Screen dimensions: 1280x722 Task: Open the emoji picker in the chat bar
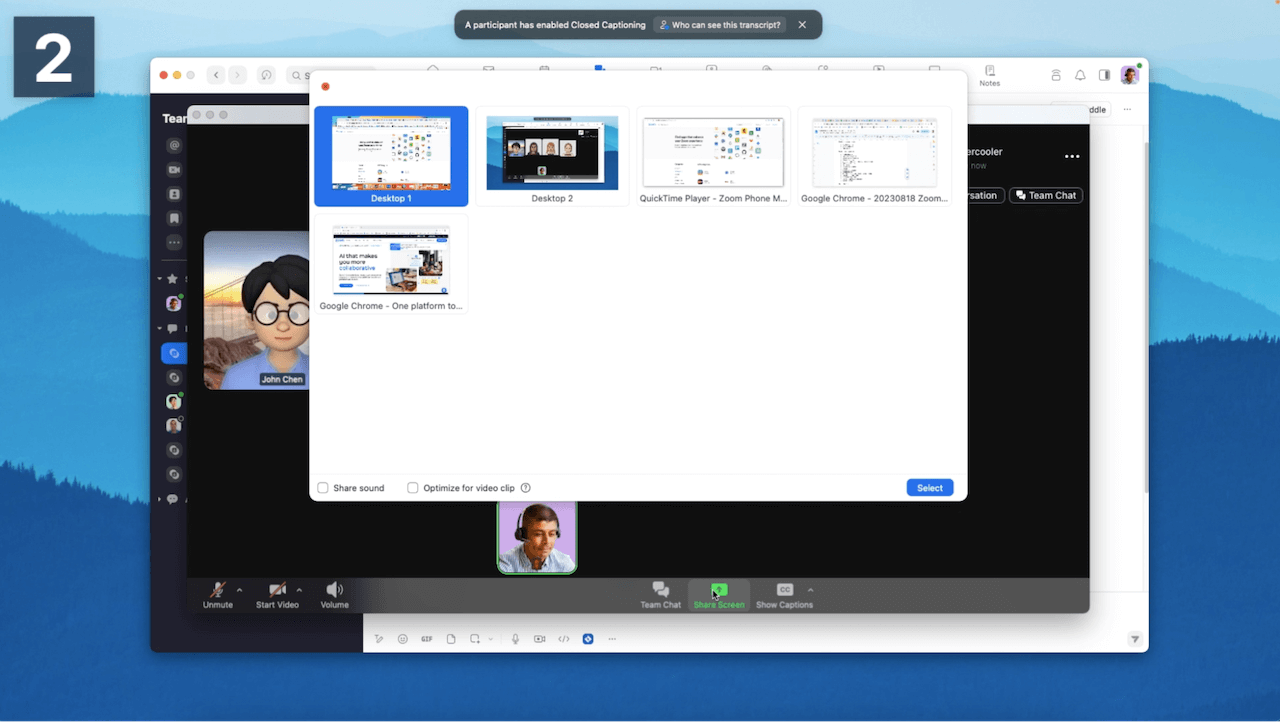pos(402,638)
